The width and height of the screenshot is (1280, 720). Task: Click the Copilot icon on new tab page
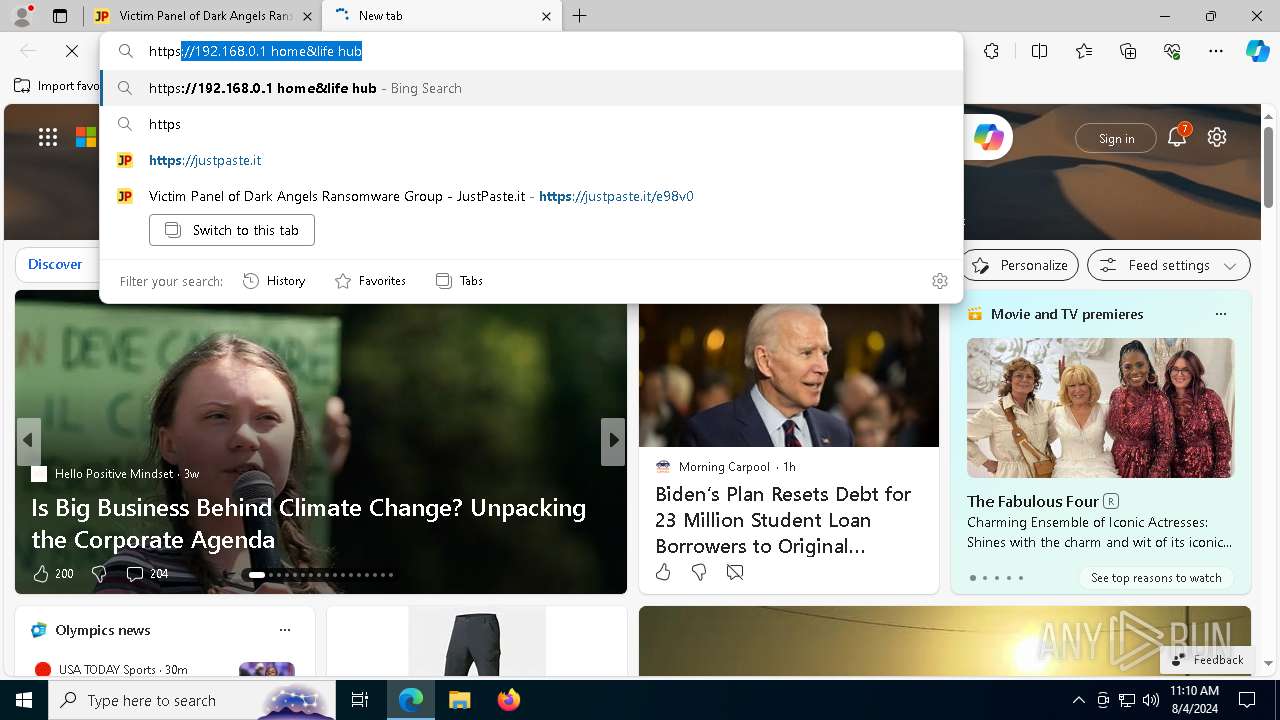[x=988, y=138]
